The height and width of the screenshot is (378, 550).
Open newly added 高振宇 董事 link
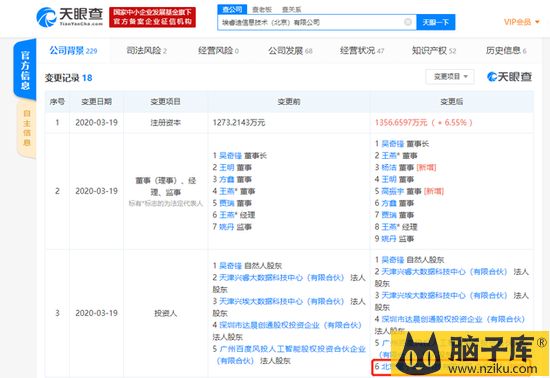[393, 191]
